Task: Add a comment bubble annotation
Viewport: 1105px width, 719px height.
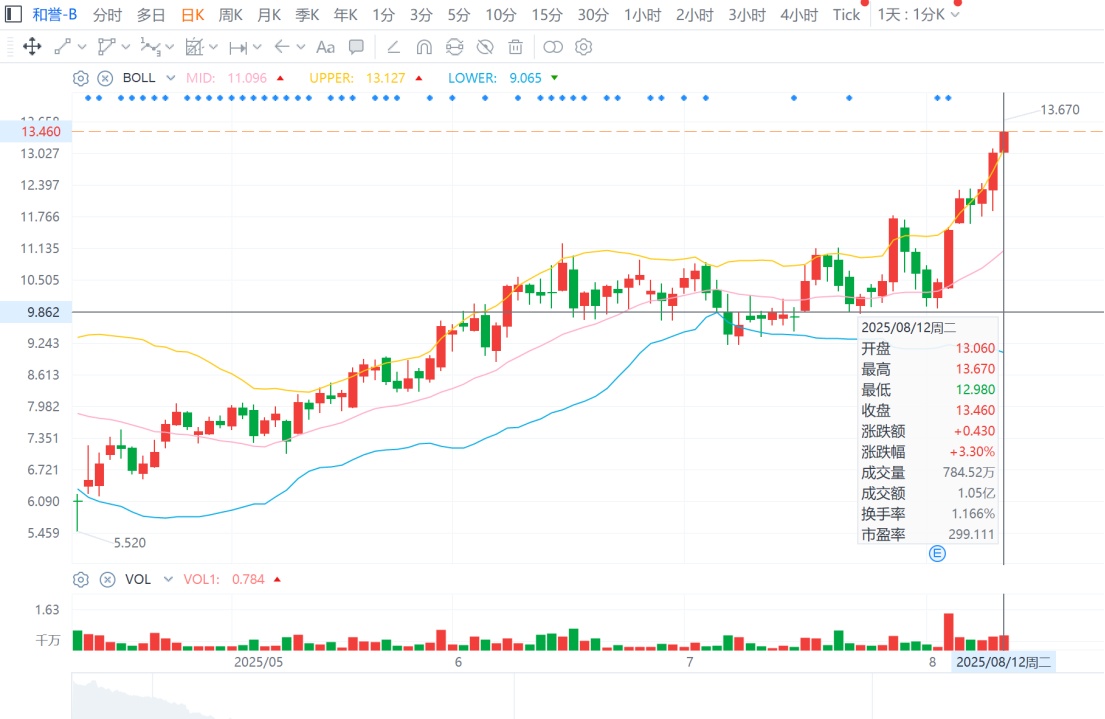Action: coord(357,47)
